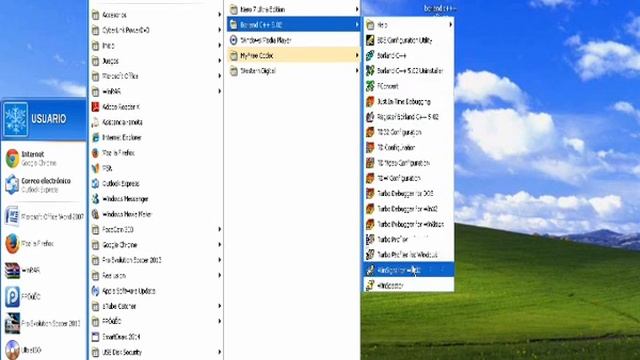Launch Mozilla Firefox from pinned list
This screenshot has width=640, height=360.
click(44, 244)
